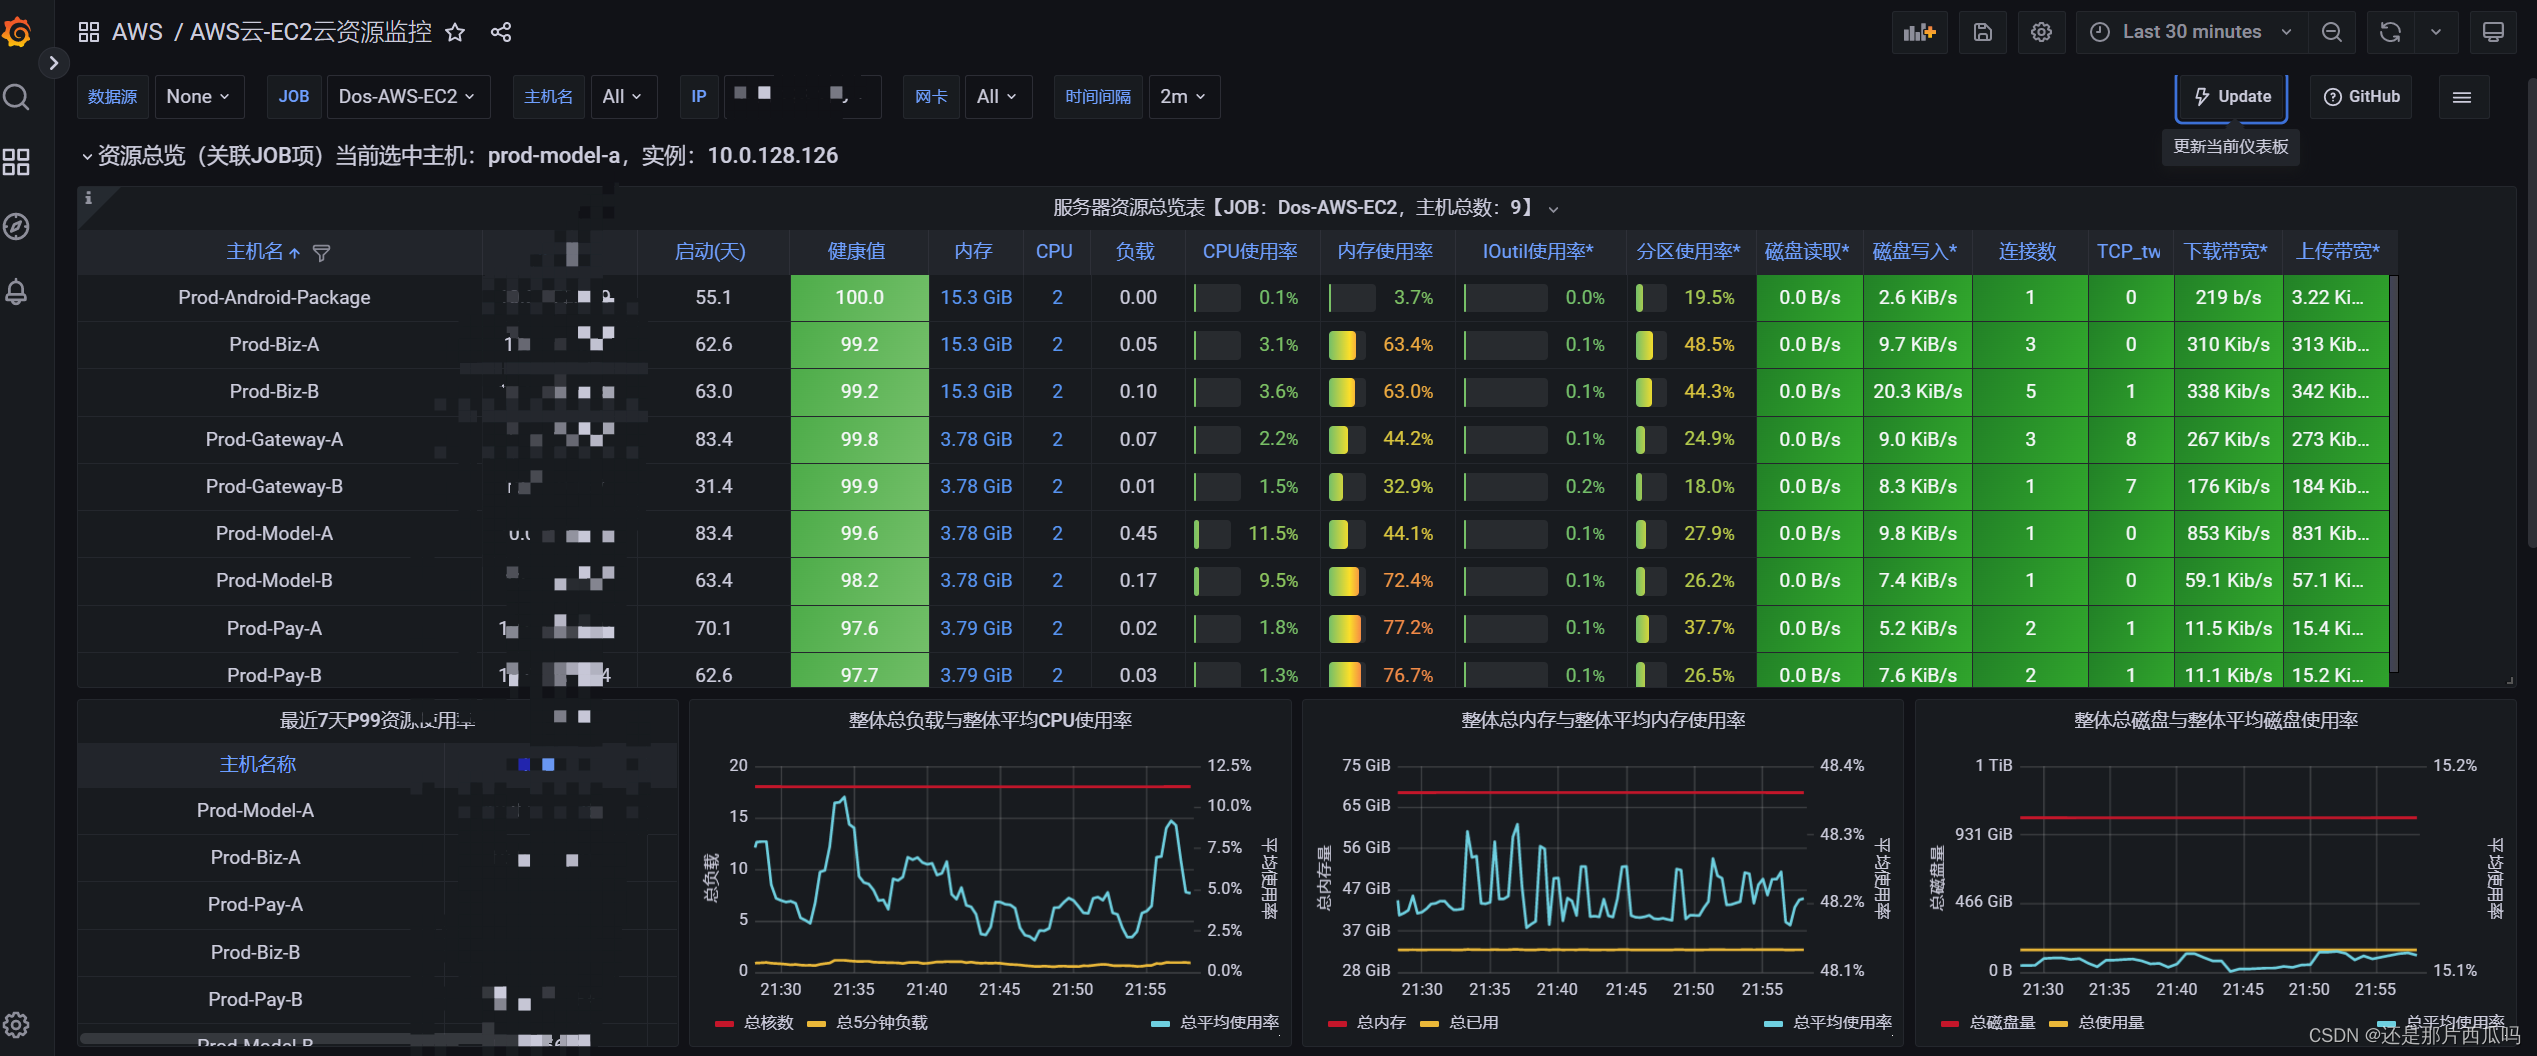
Task: Click the info icon on overview panel
Action: tap(88, 198)
